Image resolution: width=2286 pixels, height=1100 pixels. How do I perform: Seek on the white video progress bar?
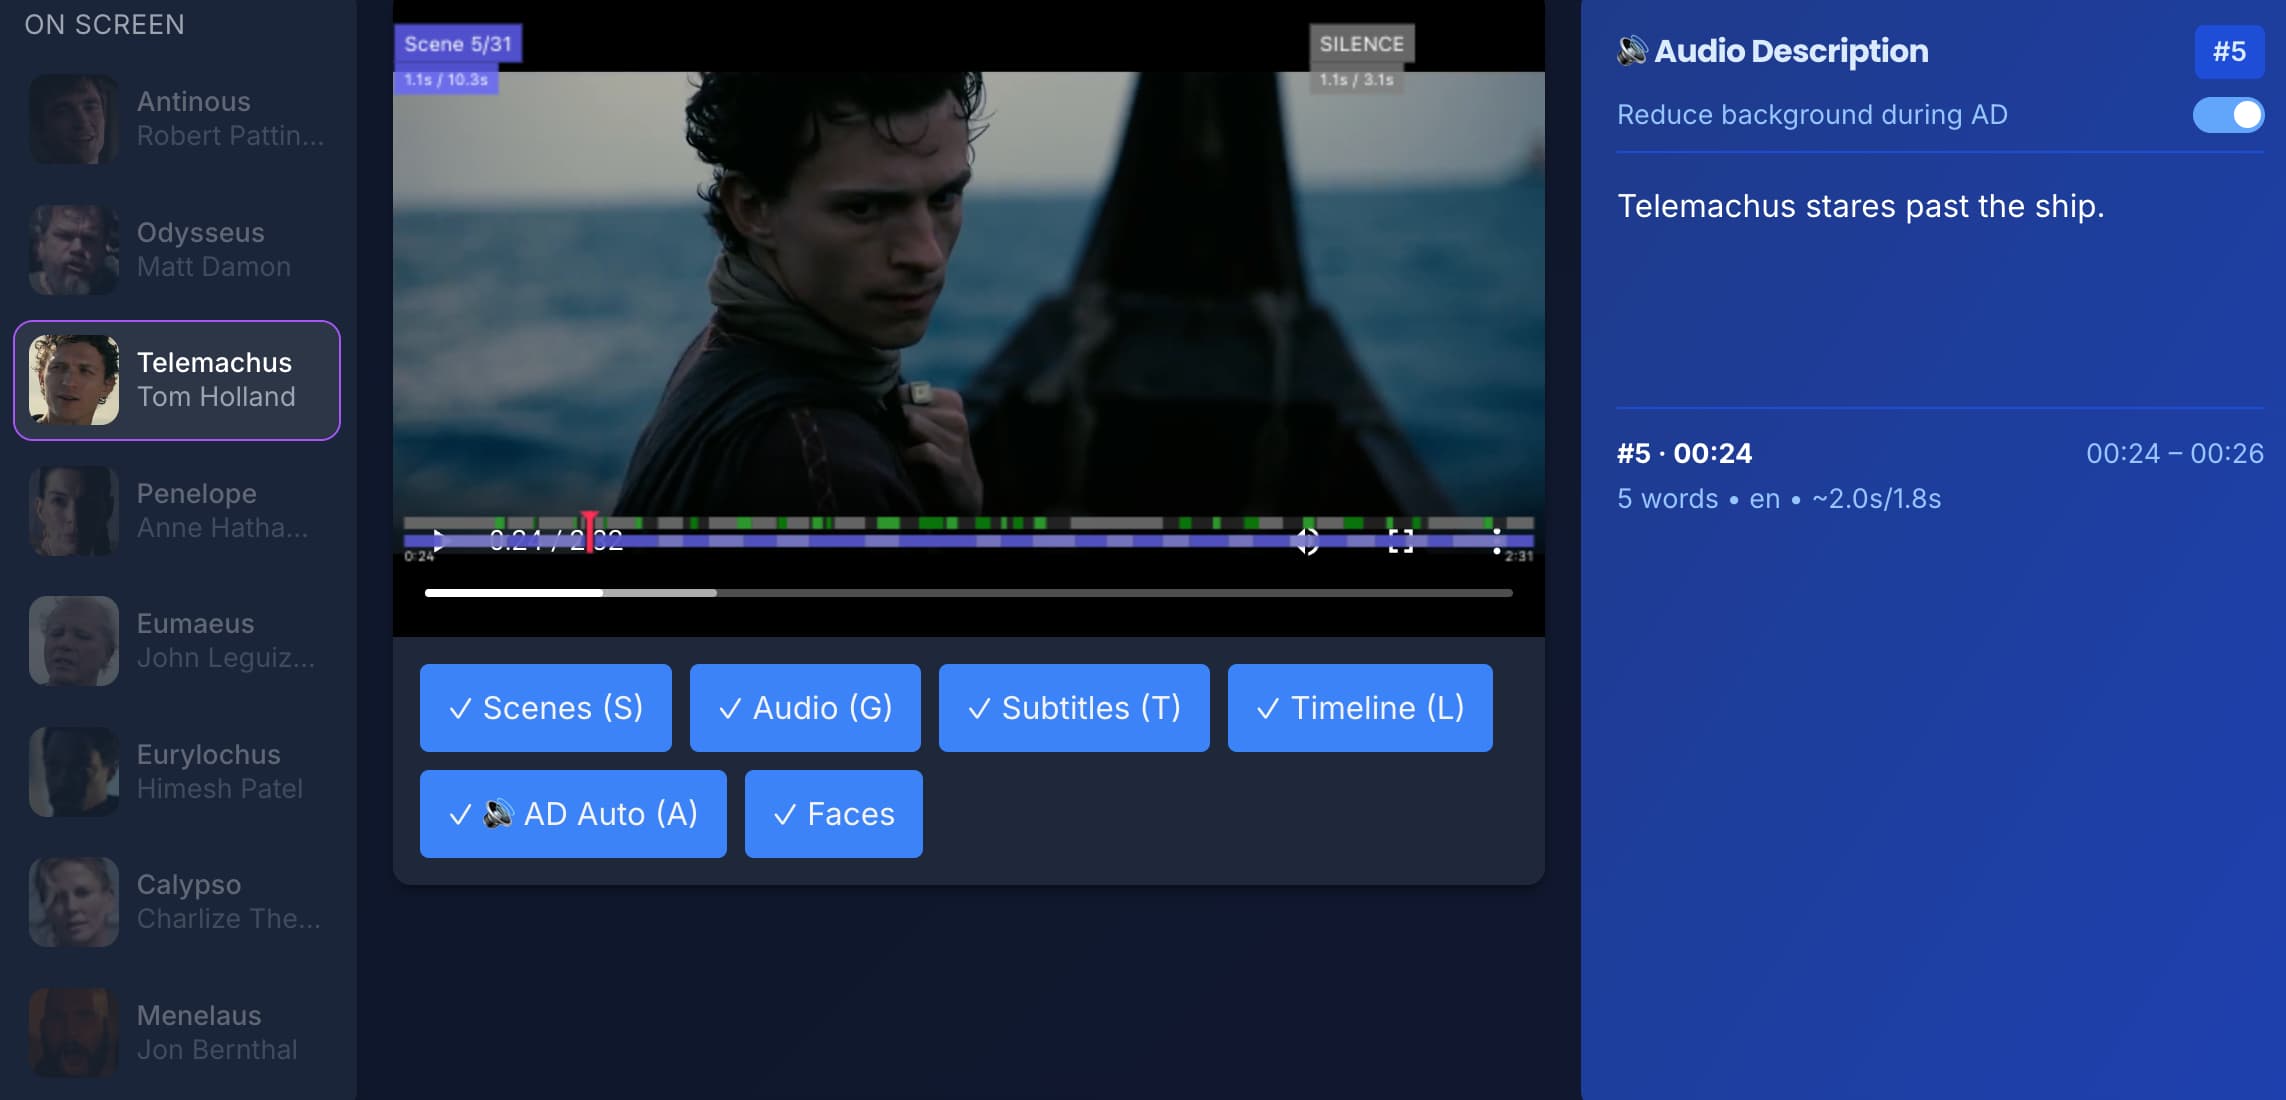[968, 593]
